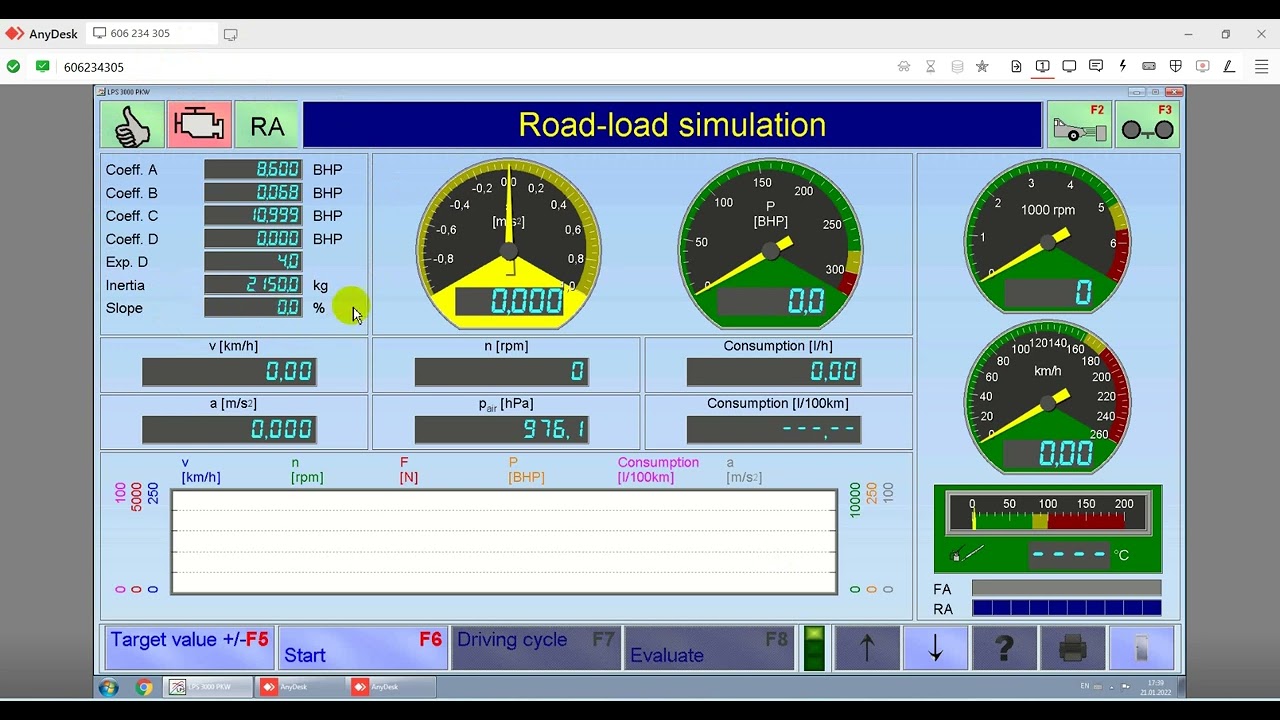The height and width of the screenshot is (720, 1280).
Task: Edit the Coeff. C value field
Action: point(253,216)
